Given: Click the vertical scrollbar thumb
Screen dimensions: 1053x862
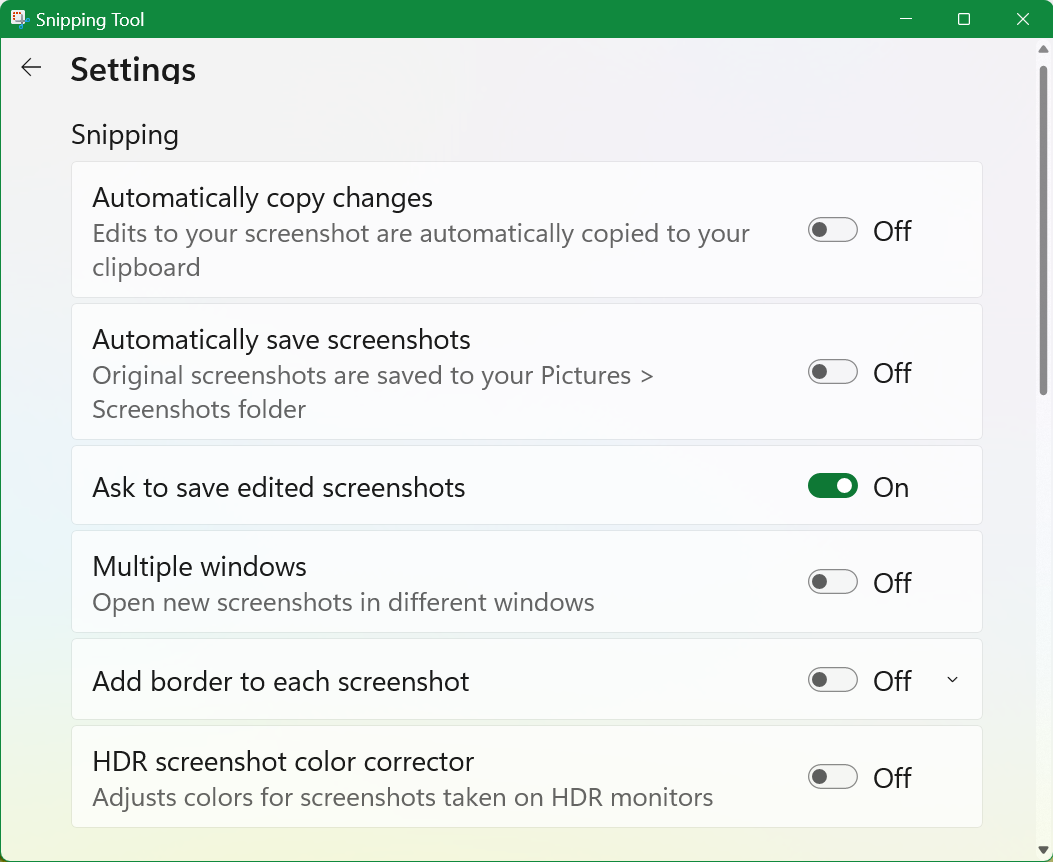Looking at the screenshot, I should pos(1044,230).
